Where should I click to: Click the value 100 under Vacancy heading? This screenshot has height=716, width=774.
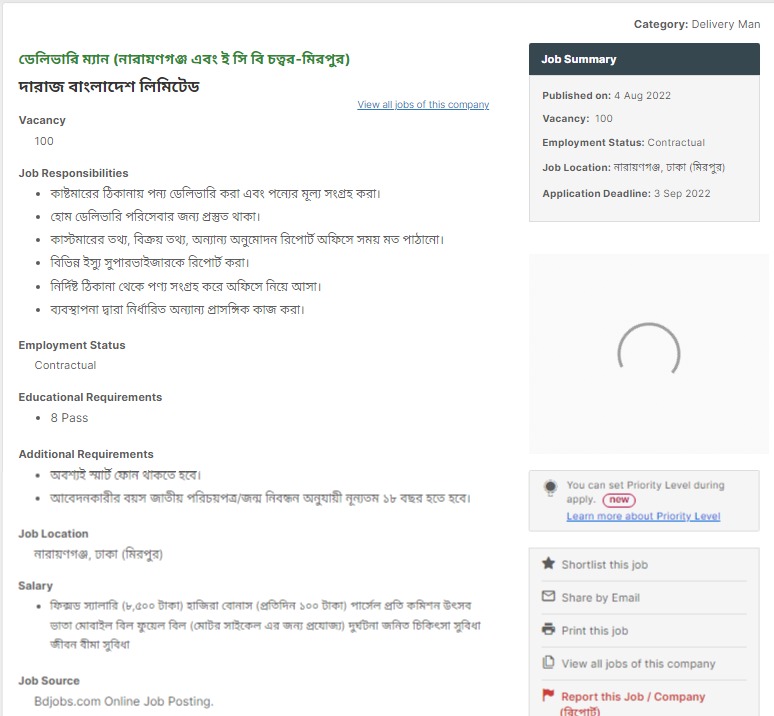[44, 141]
